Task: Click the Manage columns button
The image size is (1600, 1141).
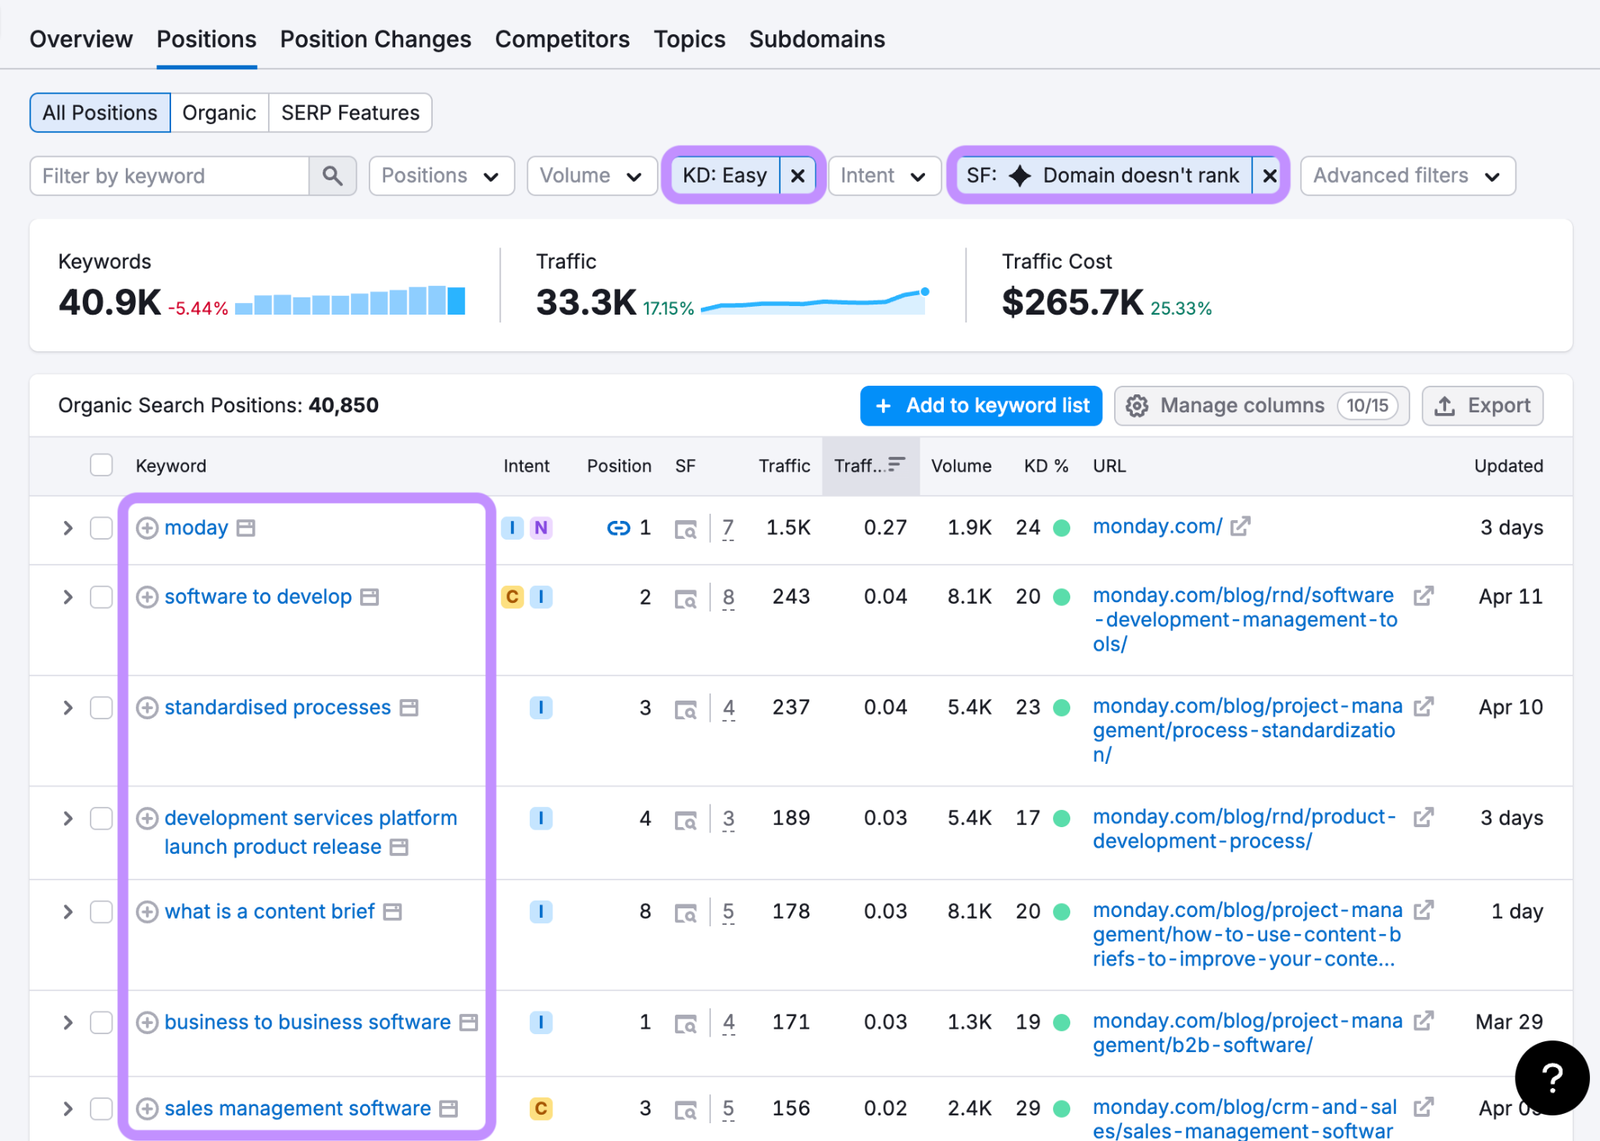Action: (x=1261, y=406)
